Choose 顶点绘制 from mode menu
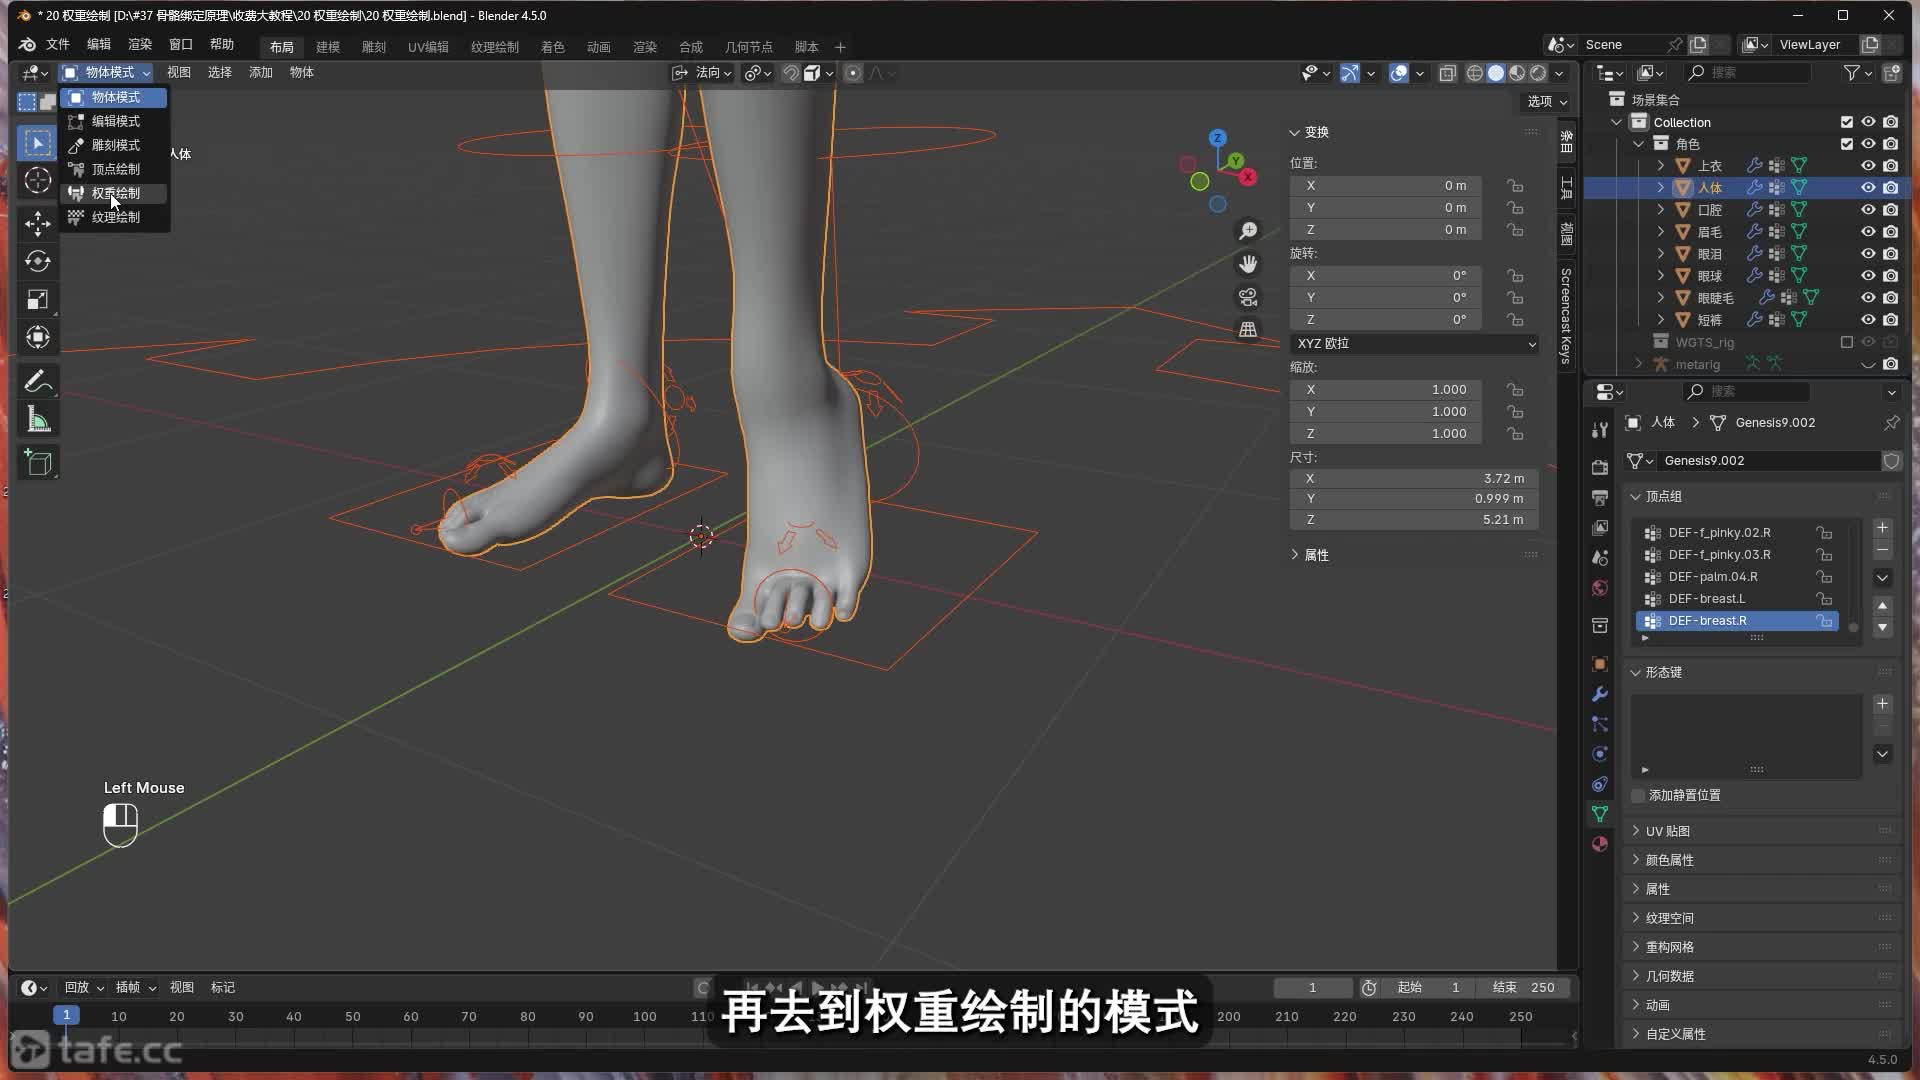The width and height of the screenshot is (1920, 1080). click(114, 169)
